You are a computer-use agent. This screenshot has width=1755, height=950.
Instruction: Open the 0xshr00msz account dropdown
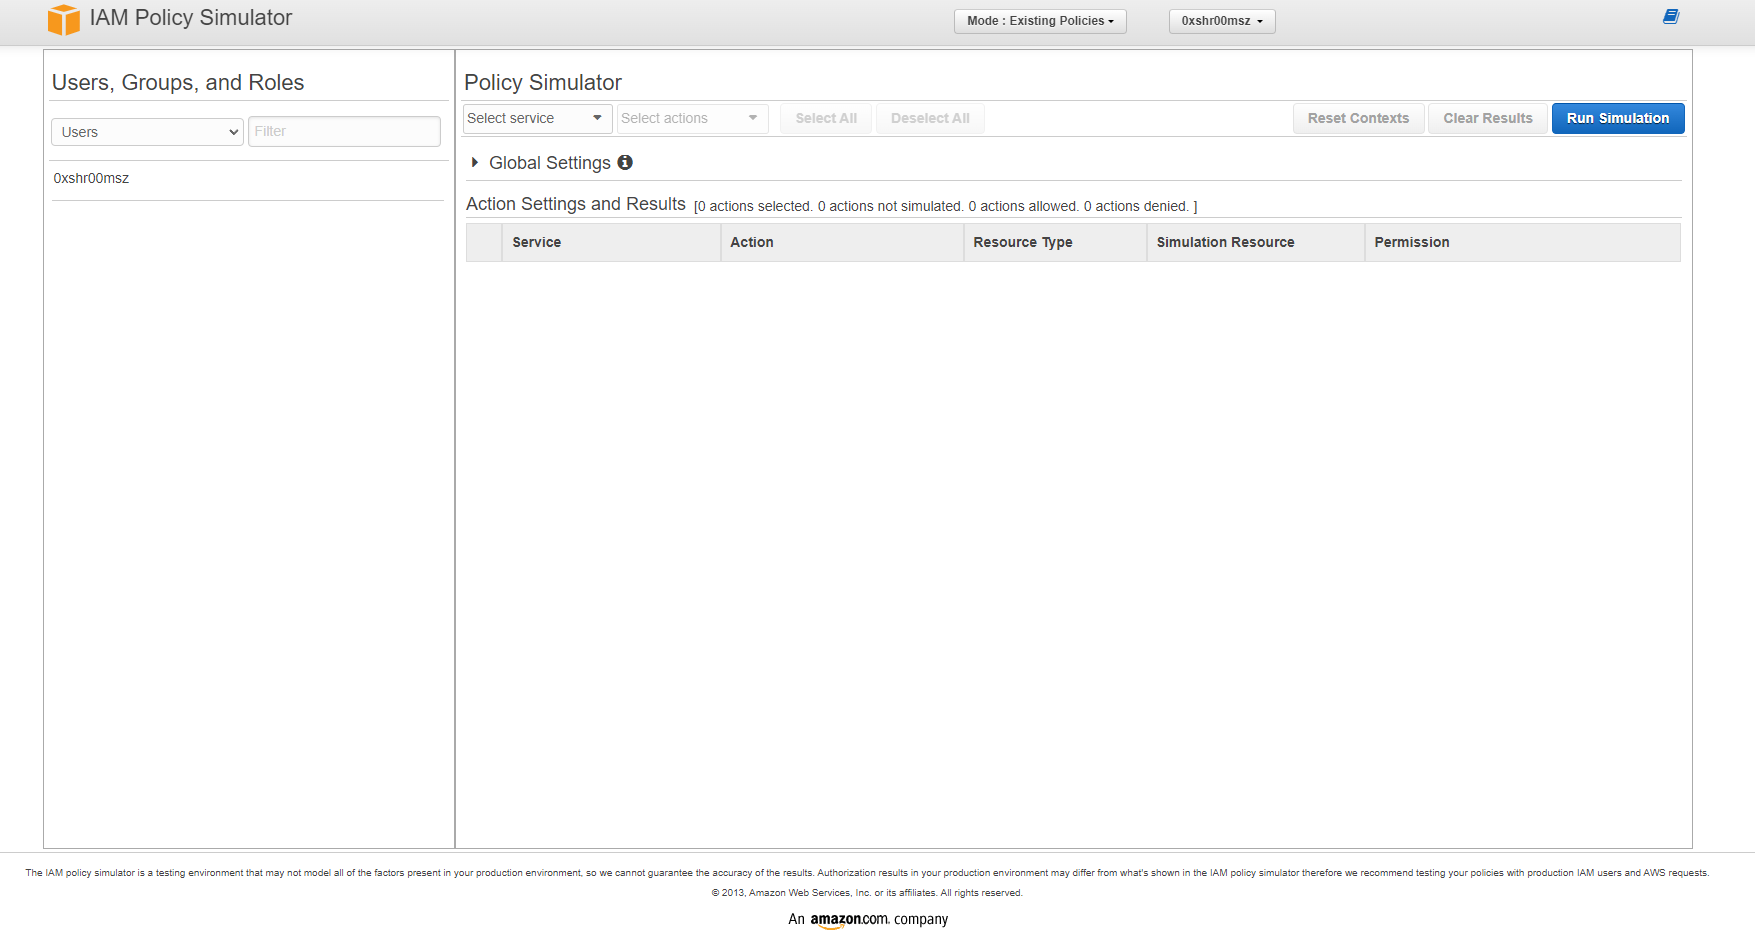tap(1221, 21)
